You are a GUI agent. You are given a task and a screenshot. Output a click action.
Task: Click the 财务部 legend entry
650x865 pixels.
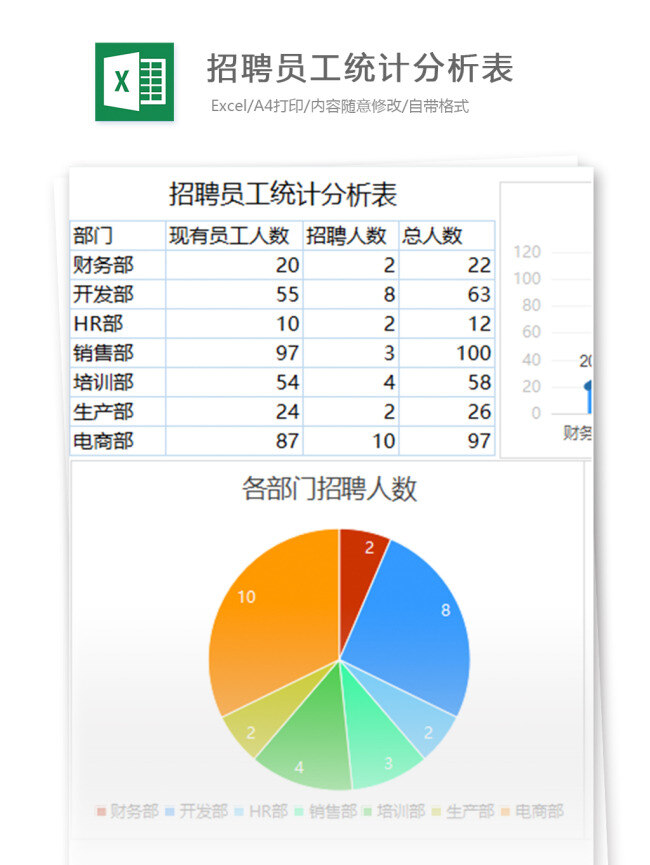pyautogui.click(x=127, y=811)
